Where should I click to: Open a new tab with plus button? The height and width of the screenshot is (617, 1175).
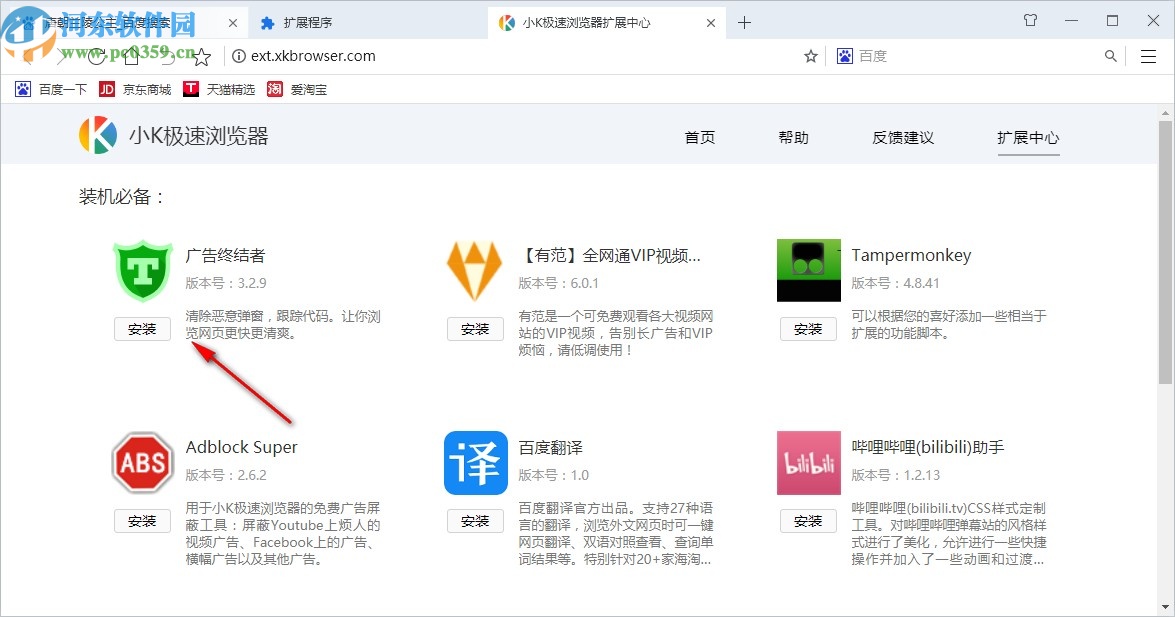point(744,21)
